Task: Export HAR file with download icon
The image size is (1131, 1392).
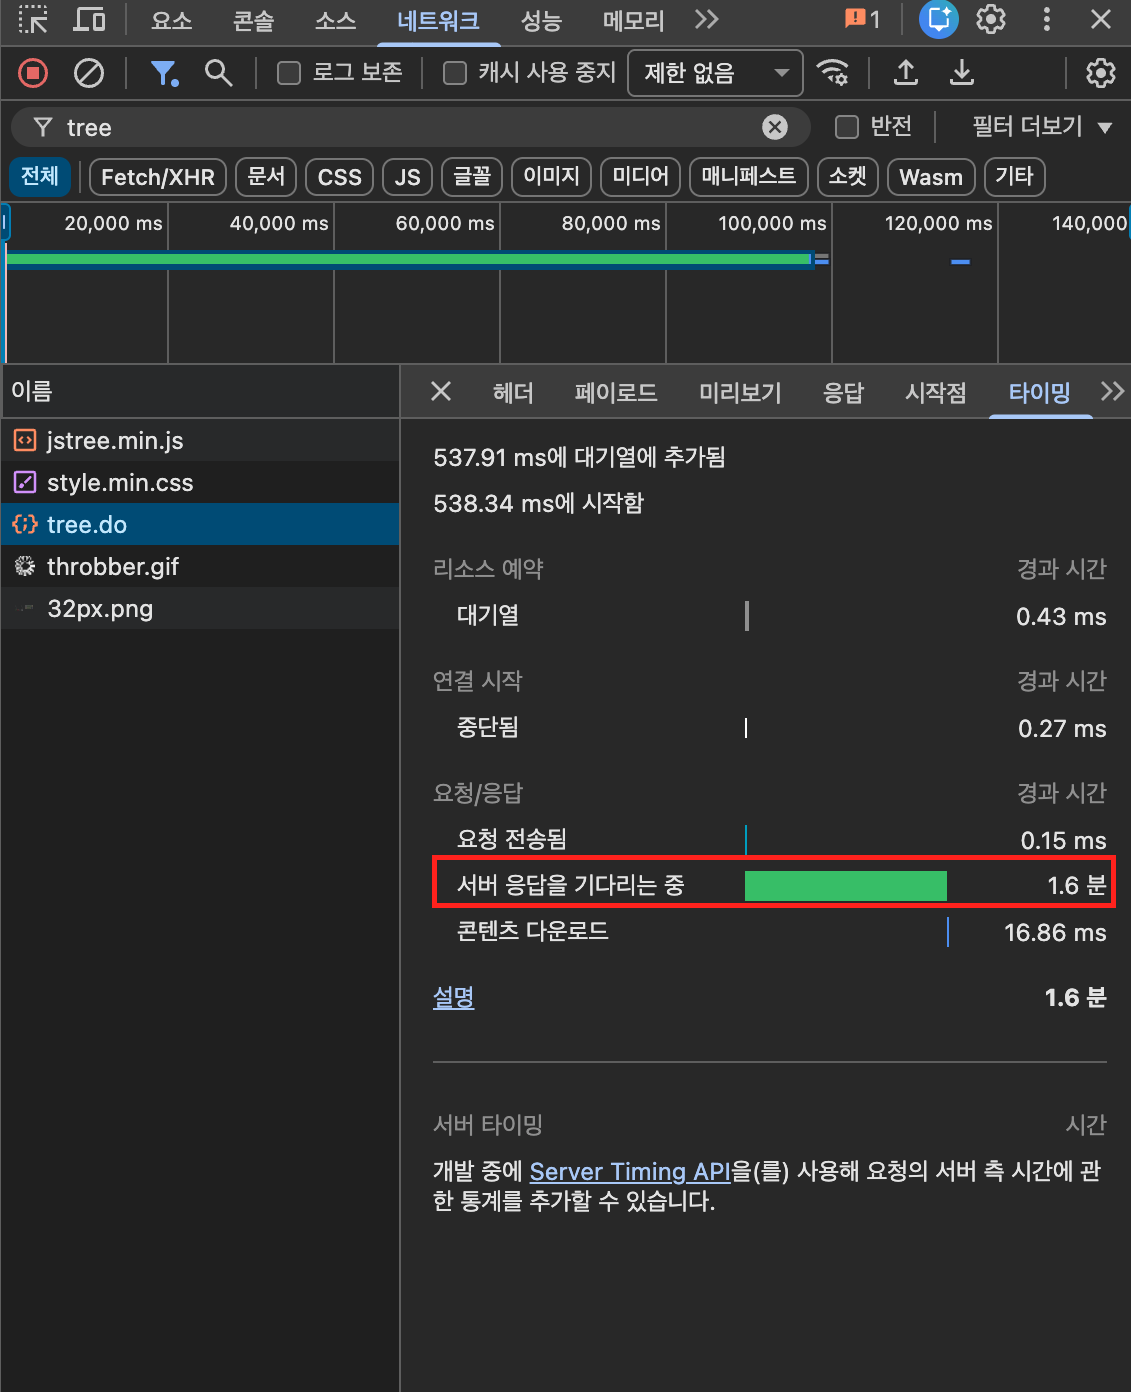Action: pos(962,72)
